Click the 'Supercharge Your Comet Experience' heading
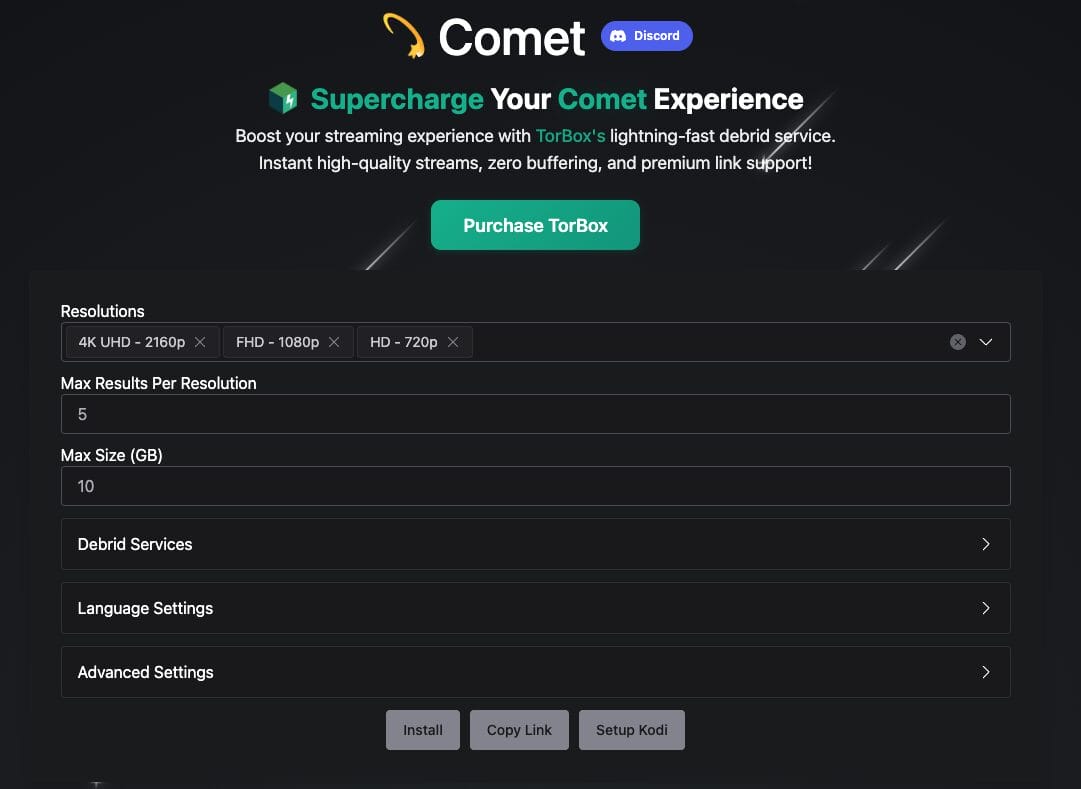 tap(557, 99)
